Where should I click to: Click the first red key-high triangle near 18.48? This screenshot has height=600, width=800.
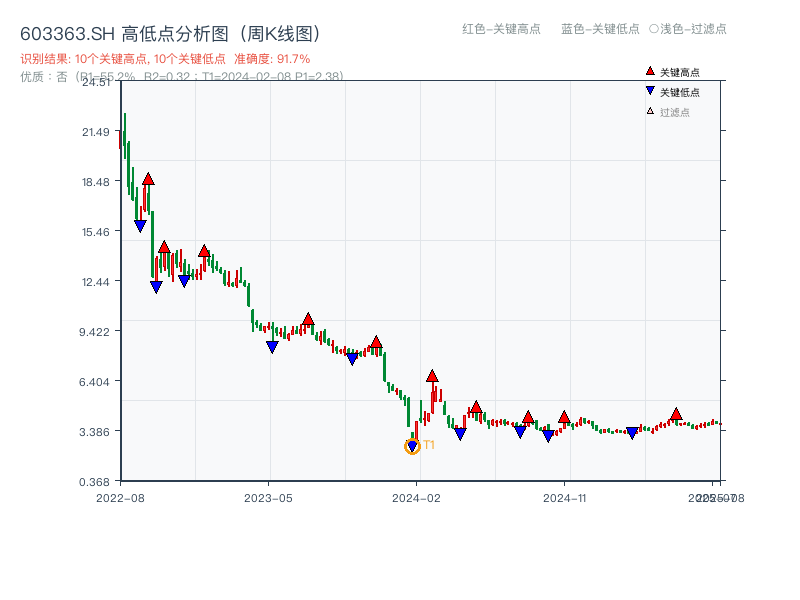148,179
